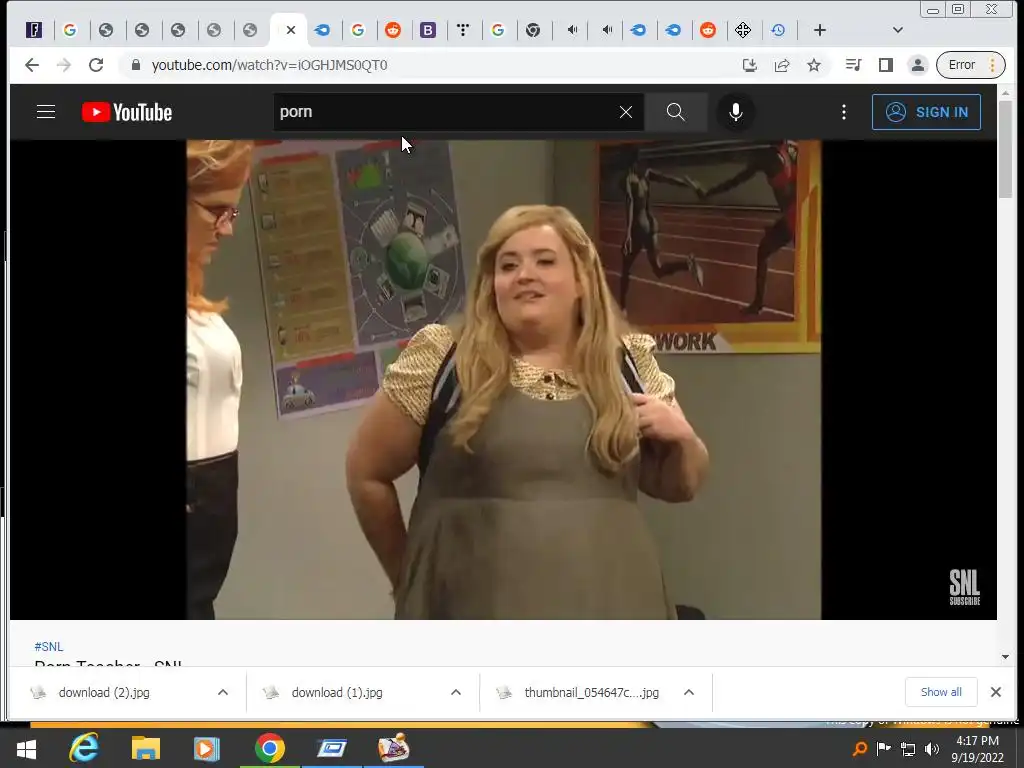Open the network tray icon

(x=908, y=748)
